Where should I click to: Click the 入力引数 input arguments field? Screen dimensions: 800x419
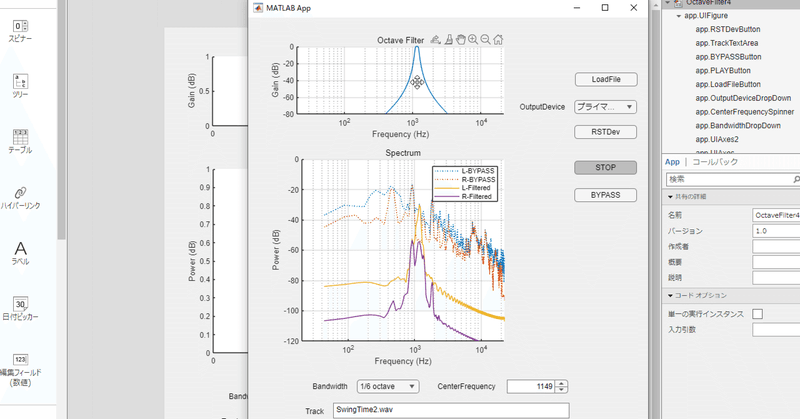[x=776, y=330]
